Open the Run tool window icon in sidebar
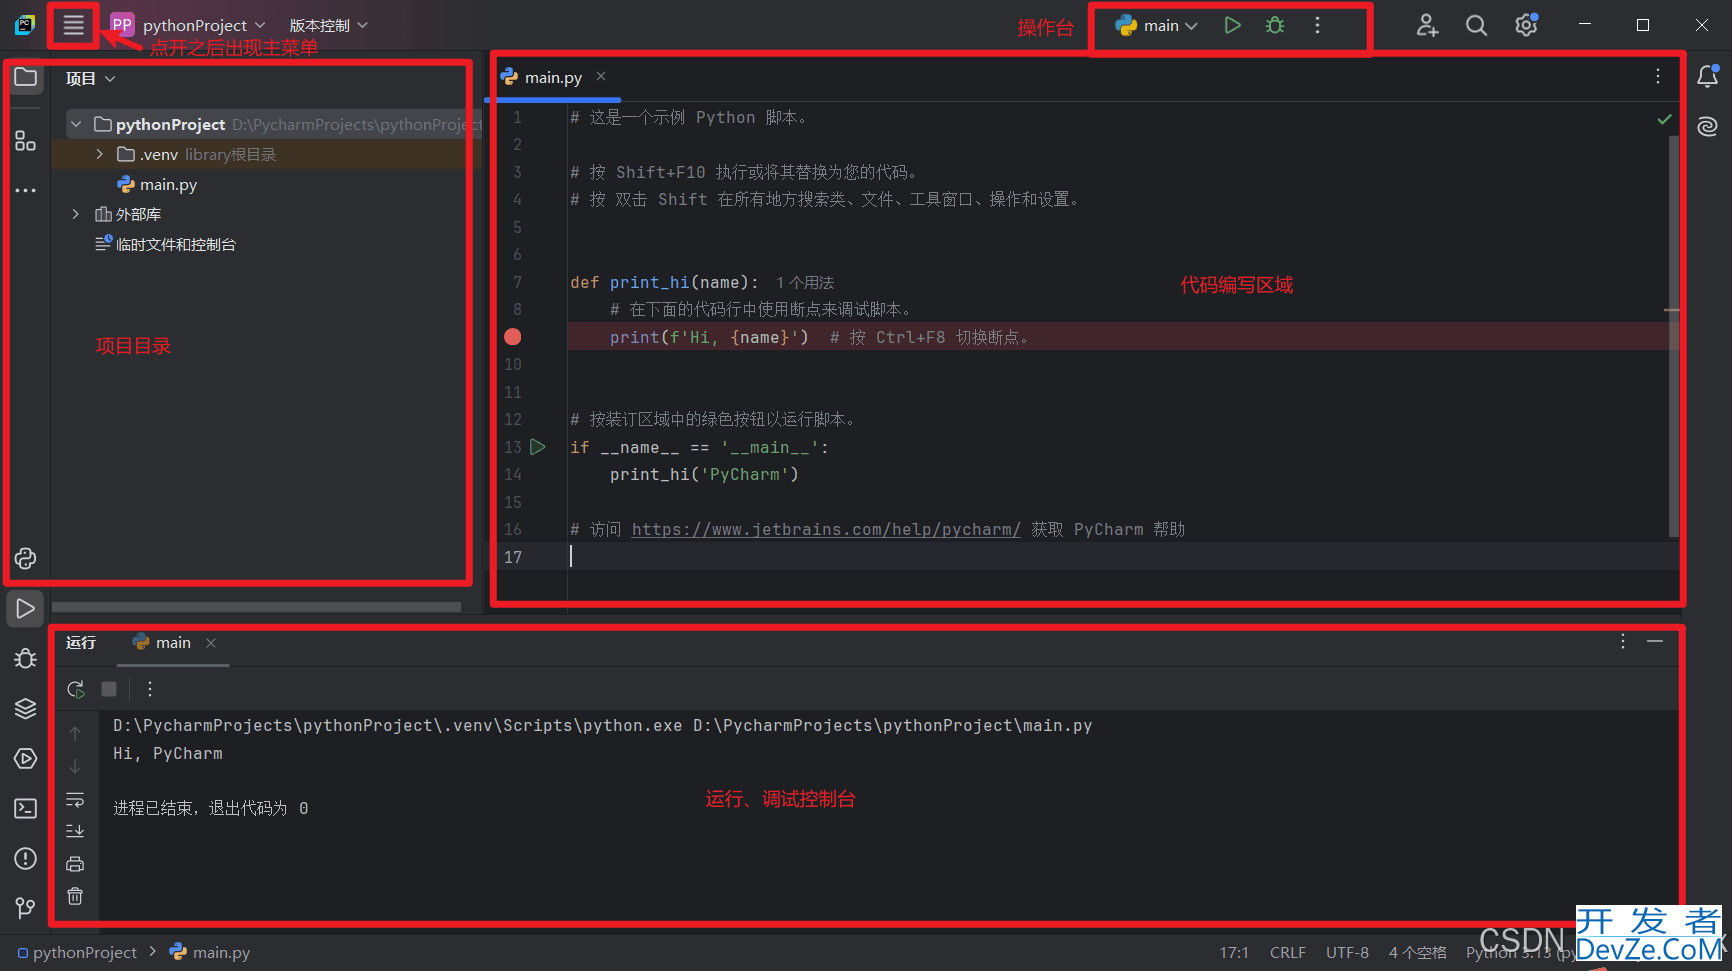Viewport: 1732px width, 971px height. [x=26, y=608]
